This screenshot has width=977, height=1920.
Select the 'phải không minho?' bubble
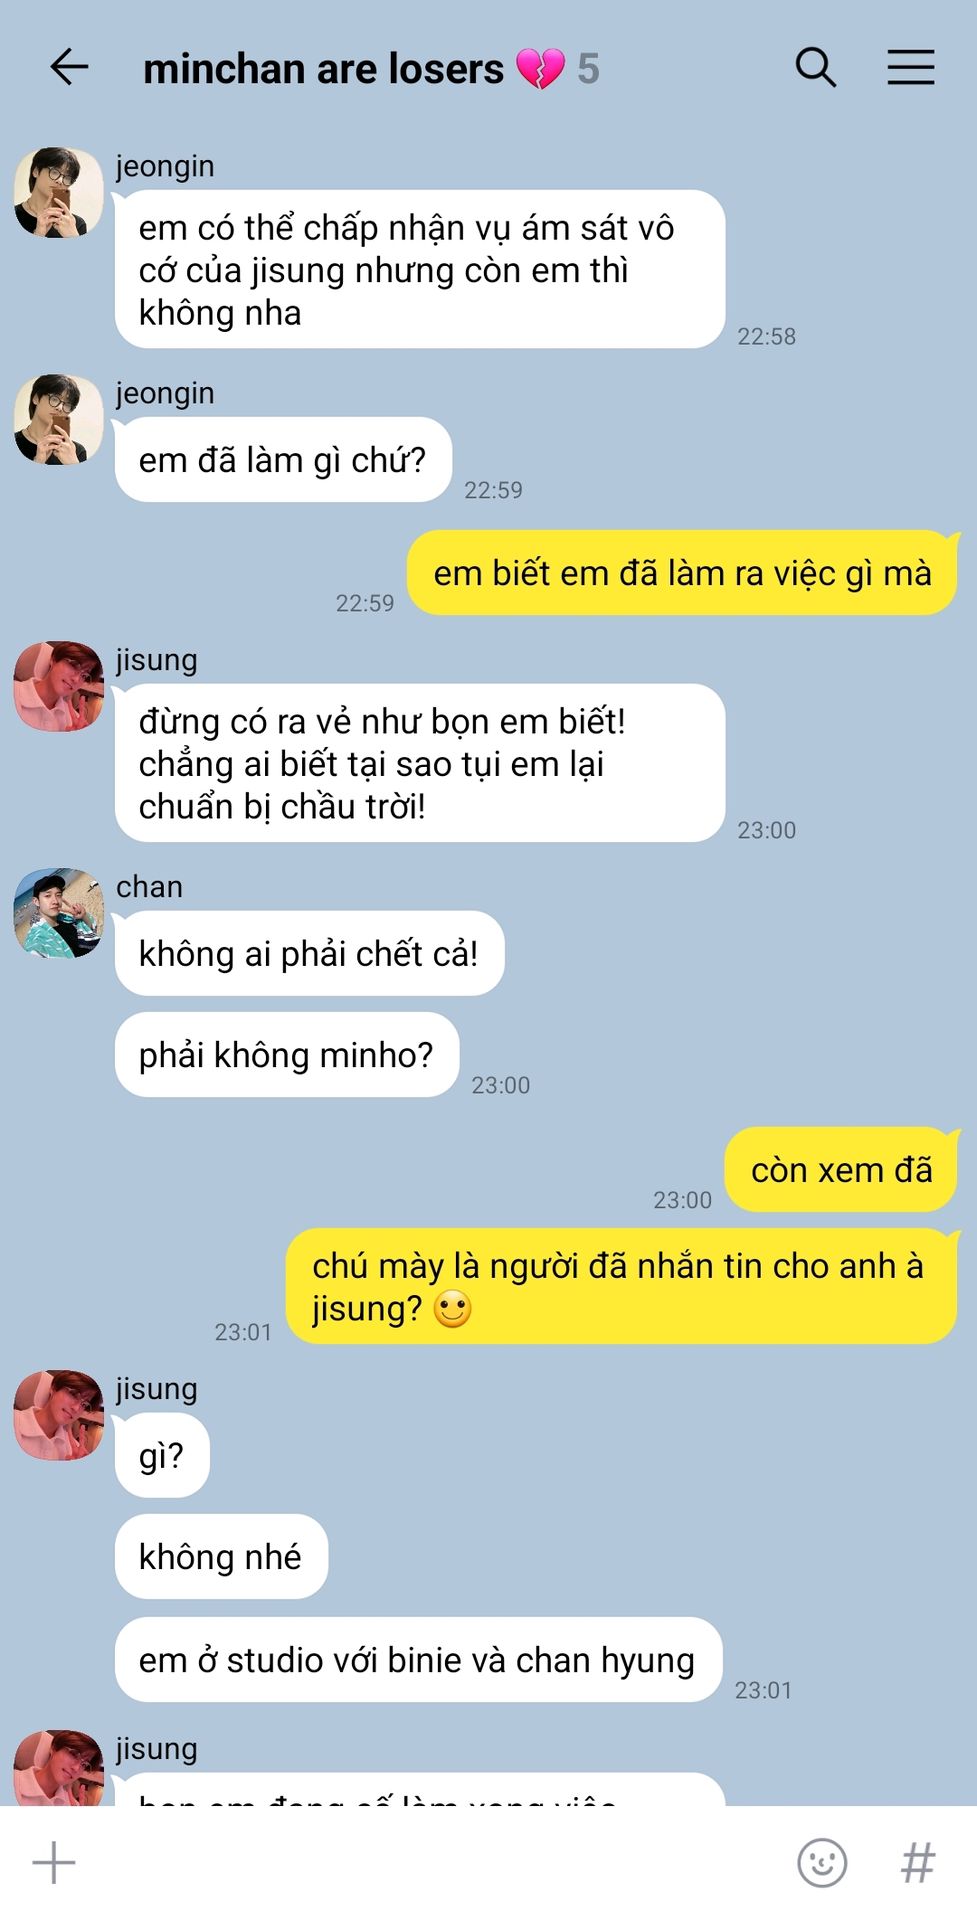(x=287, y=1055)
